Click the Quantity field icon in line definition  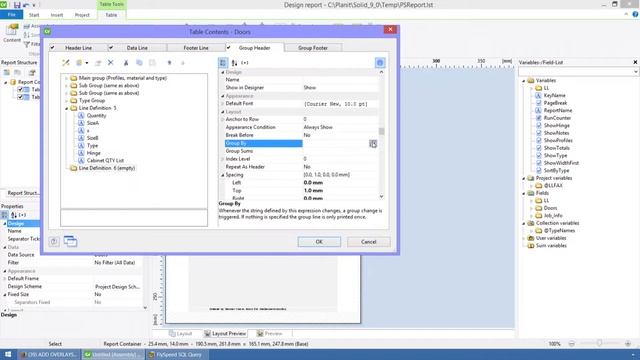pos(81,116)
